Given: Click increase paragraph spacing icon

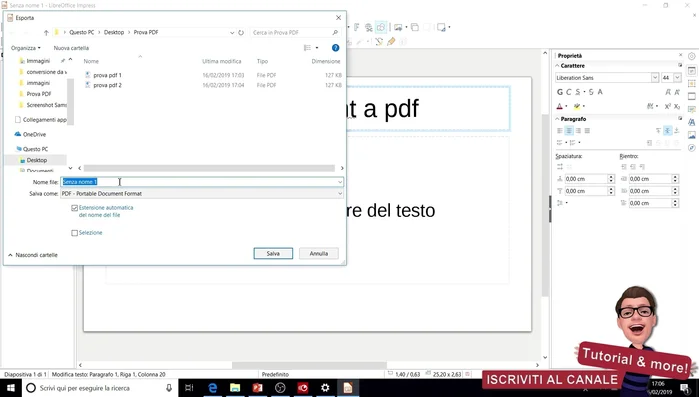Looking at the screenshot, I should pyautogui.click(x=560, y=167).
